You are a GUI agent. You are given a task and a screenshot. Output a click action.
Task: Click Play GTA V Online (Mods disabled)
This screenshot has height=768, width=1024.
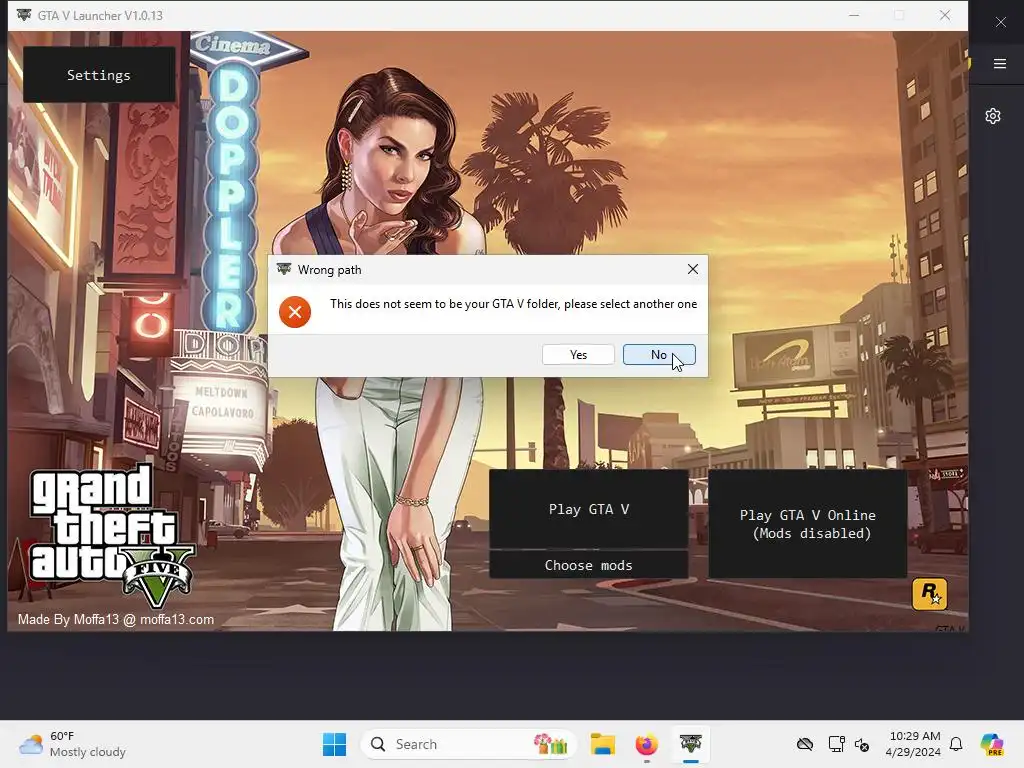[808, 524]
